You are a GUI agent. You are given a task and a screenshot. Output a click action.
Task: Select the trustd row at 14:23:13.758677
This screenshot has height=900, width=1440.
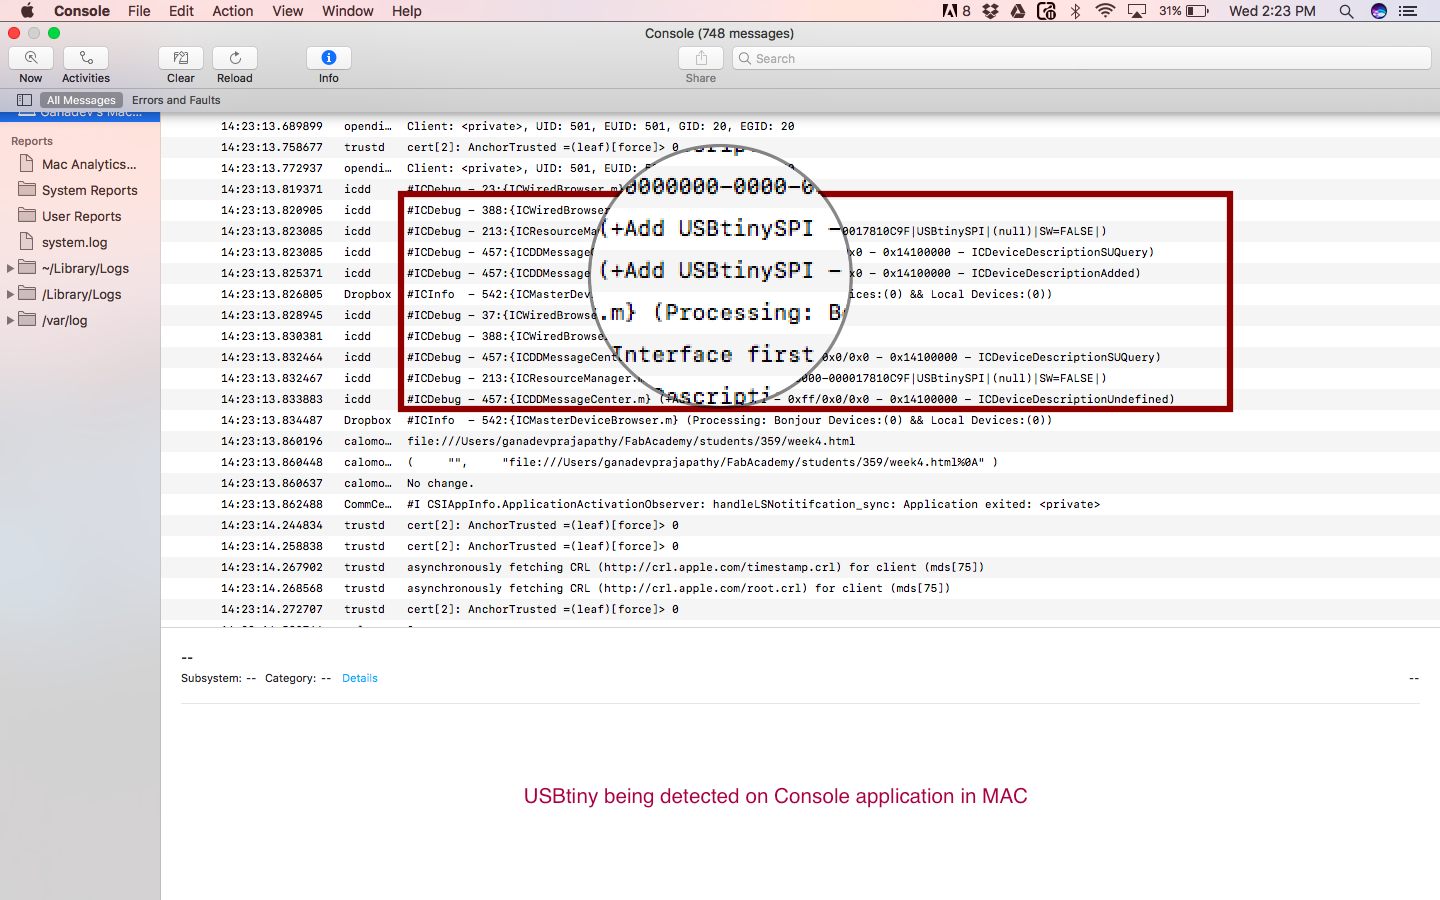(800, 147)
